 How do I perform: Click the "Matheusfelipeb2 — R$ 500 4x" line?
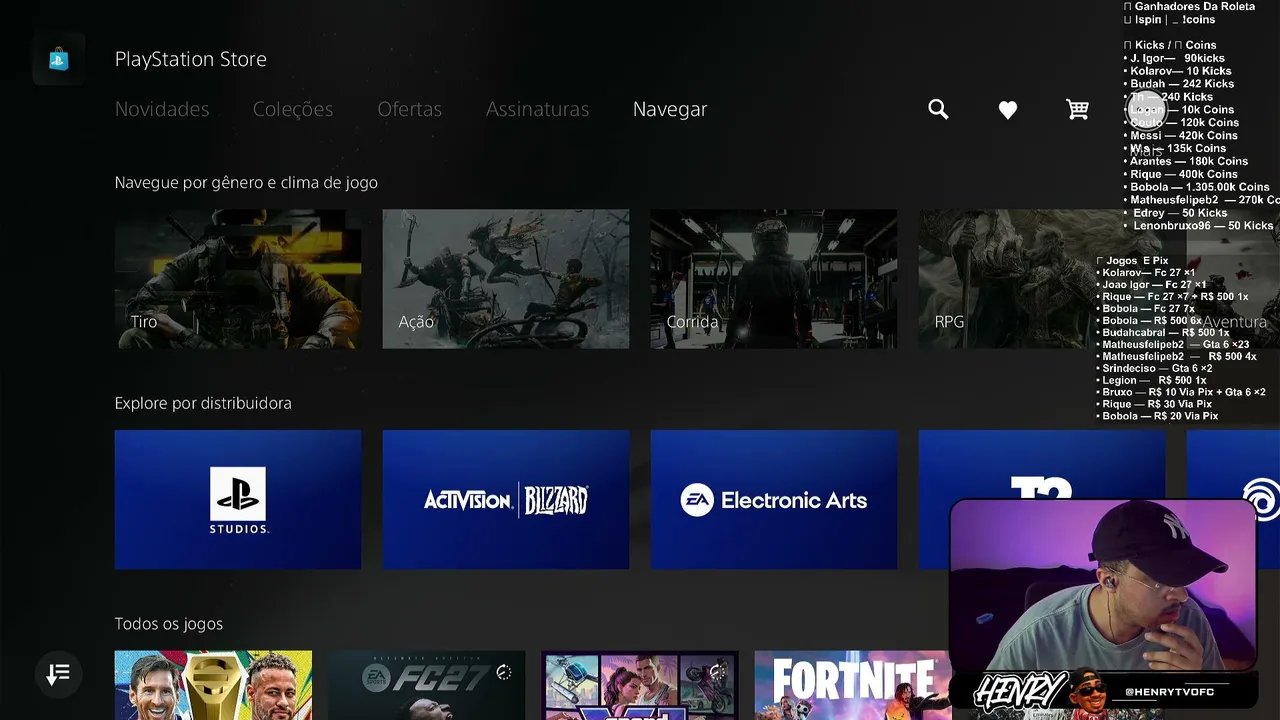tap(1176, 357)
